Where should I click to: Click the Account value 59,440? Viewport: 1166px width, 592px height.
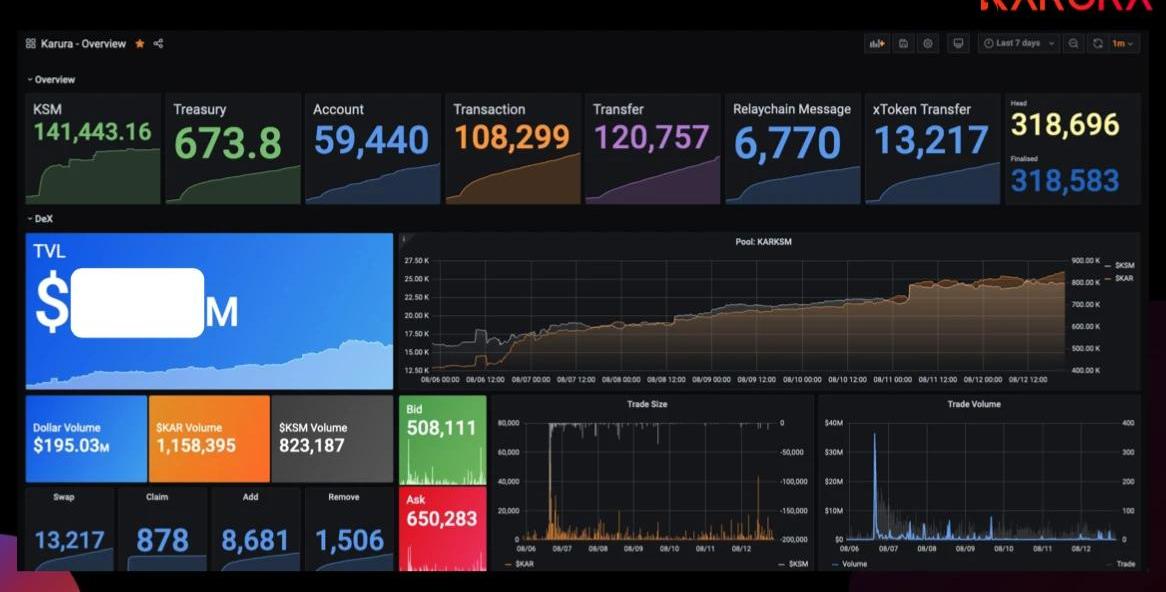pos(371,141)
